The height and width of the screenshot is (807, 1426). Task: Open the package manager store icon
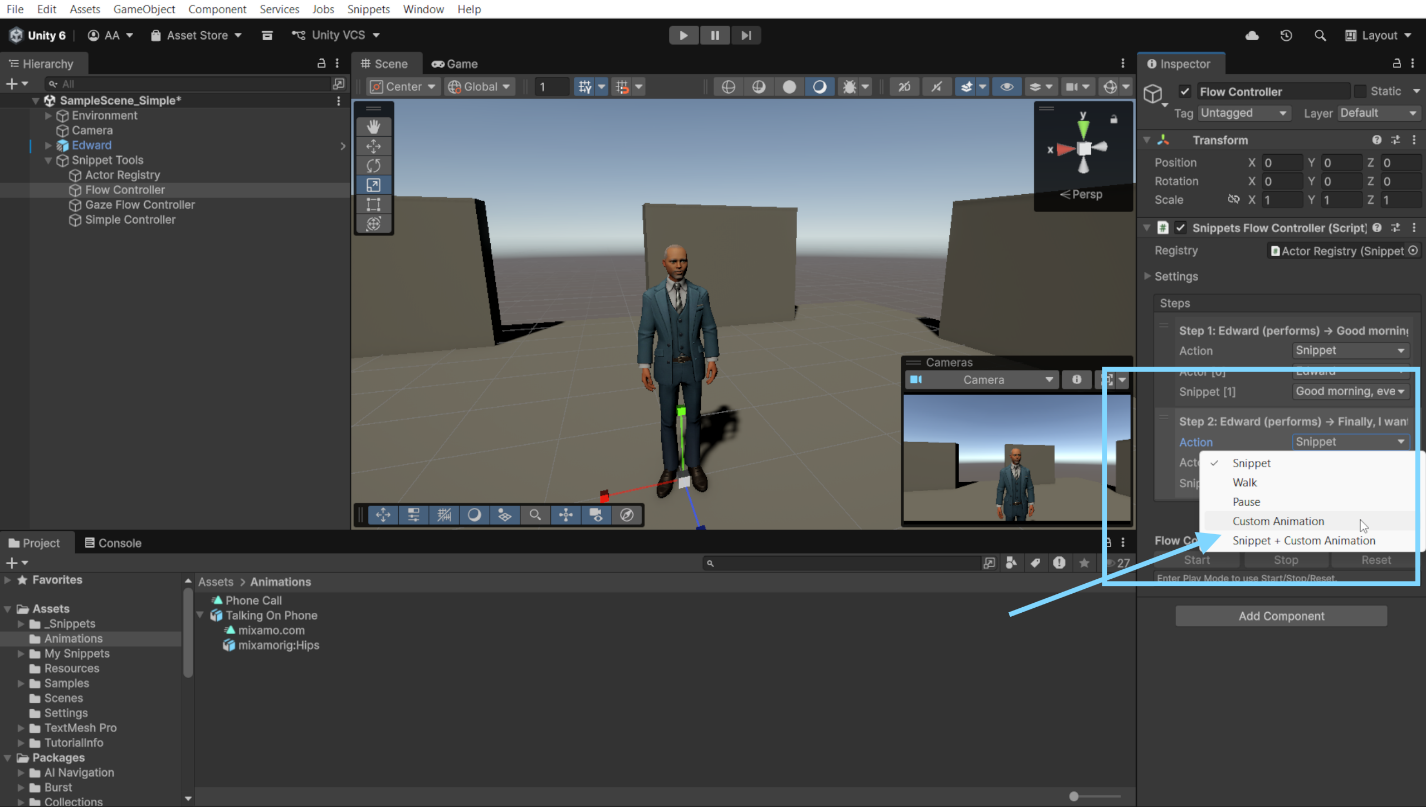click(267, 35)
